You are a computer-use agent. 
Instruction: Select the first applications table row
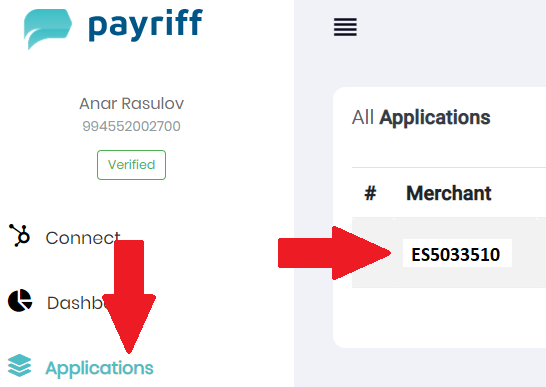pos(449,253)
